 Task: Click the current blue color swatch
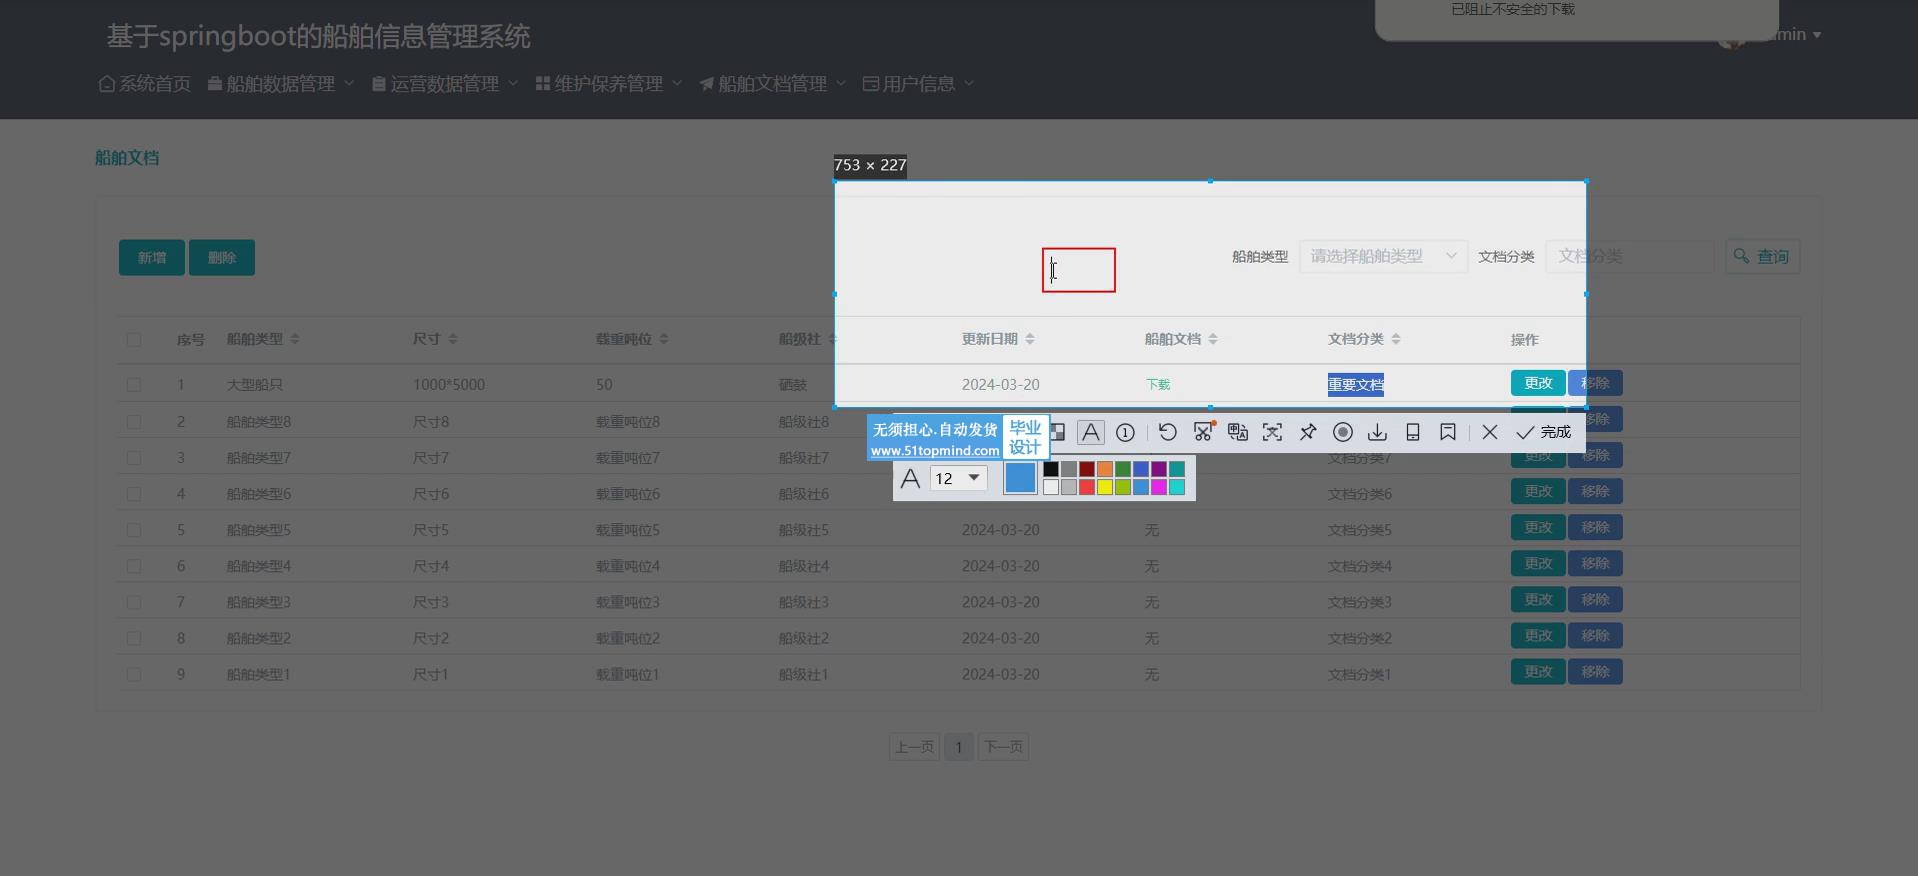(1020, 478)
